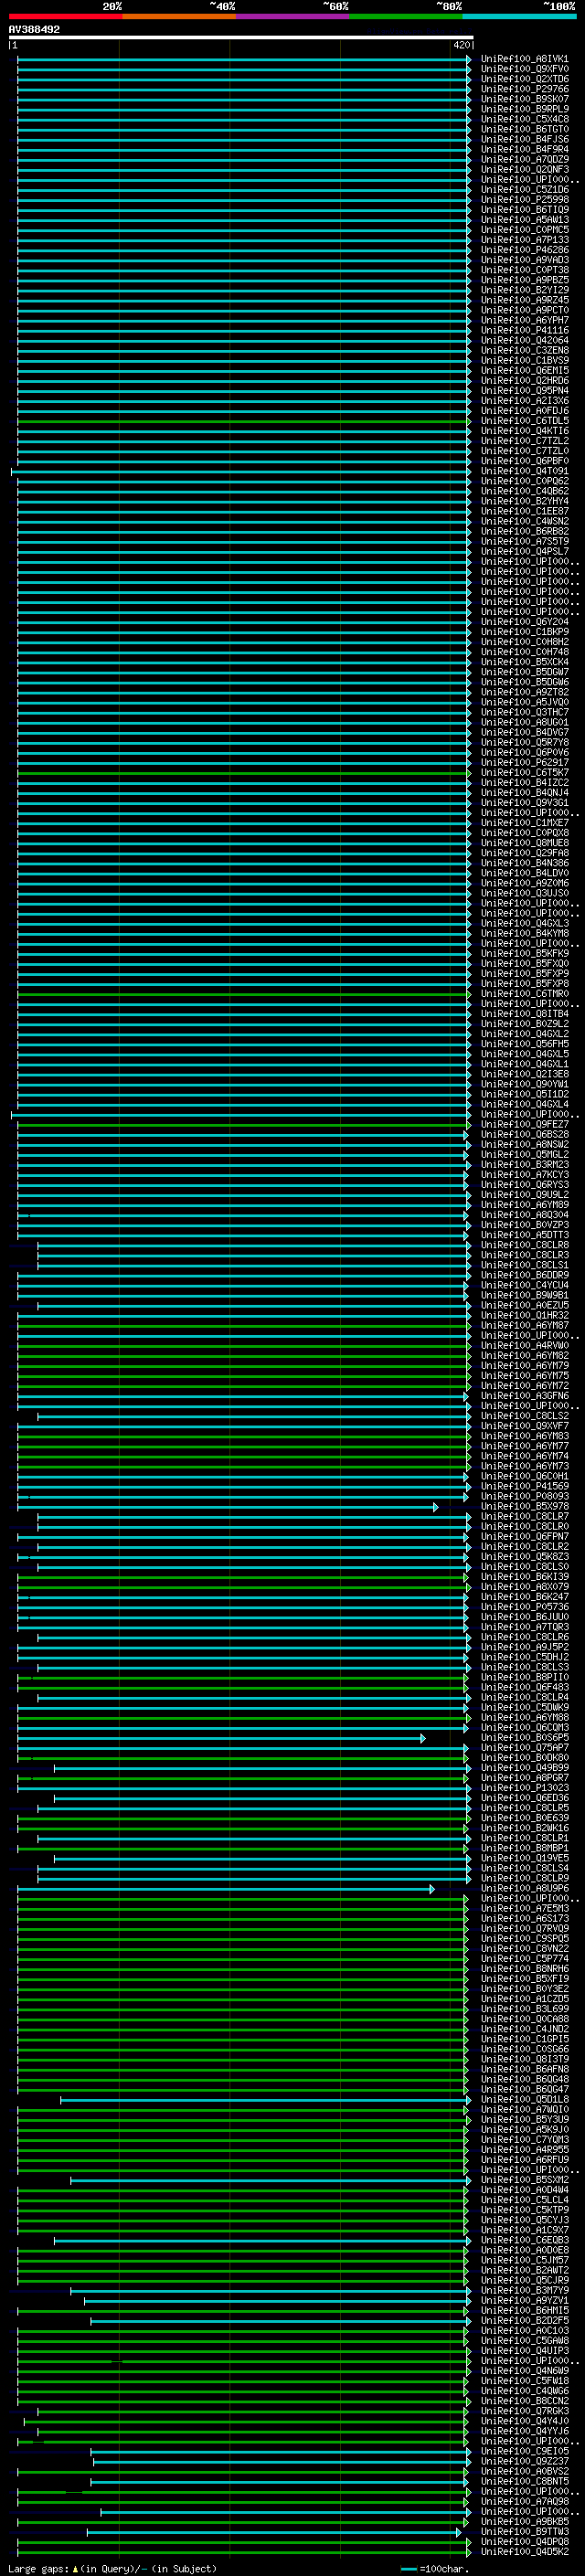The height and width of the screenshot is (2576, 585).
Task: Click the green ~80% identity legend segment
Action: (406, 16)
